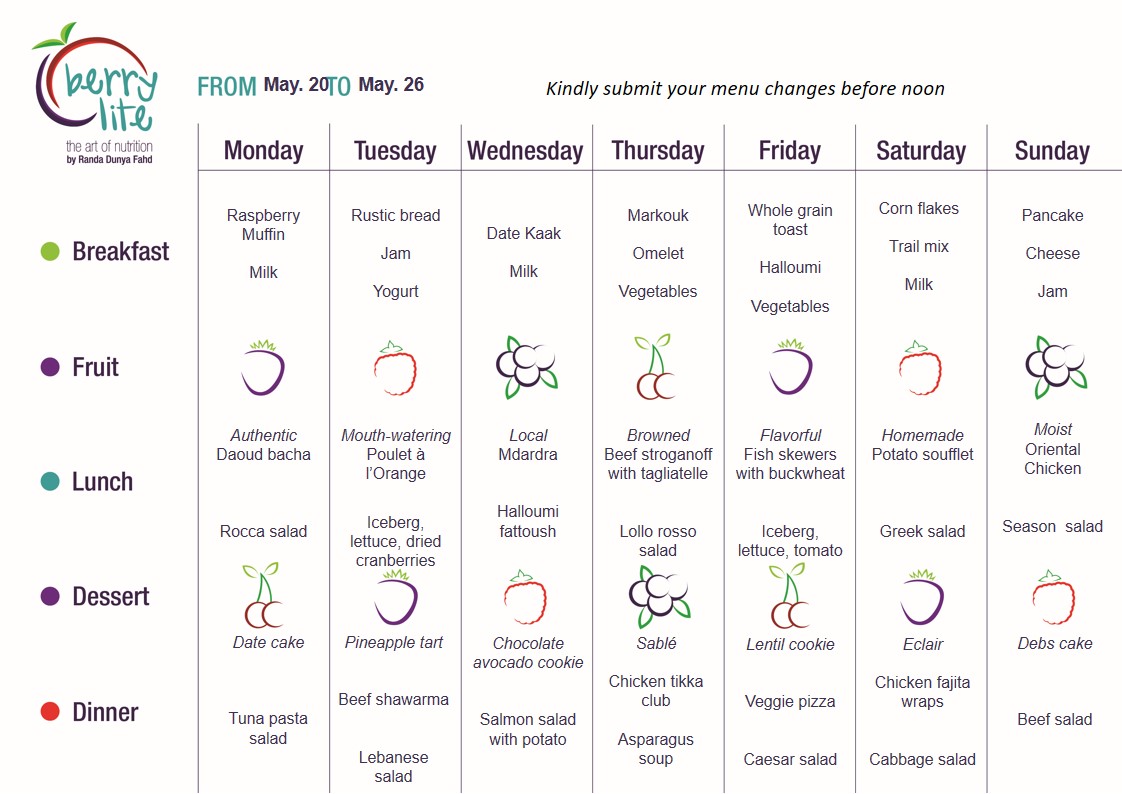Select the Veggie pizza dinner item
Image resolution: width=1122 pixels, height=794 pixels.
pos(790,701)
